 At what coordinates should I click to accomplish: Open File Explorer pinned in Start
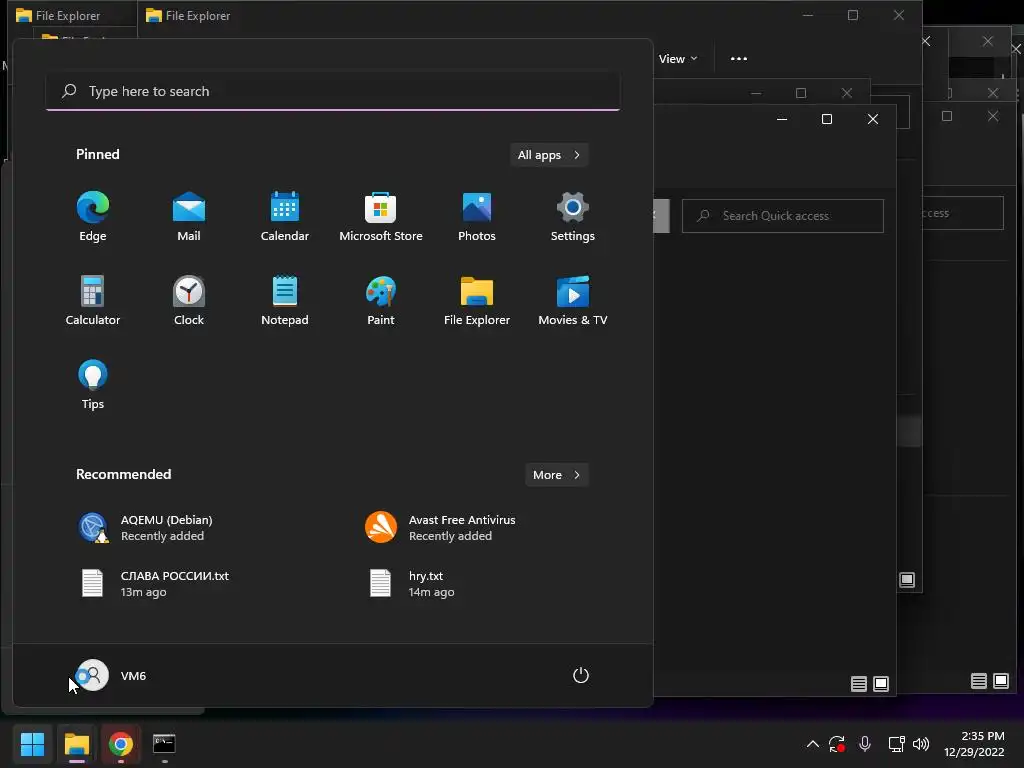pyautogui.click(x=477, y=300)
